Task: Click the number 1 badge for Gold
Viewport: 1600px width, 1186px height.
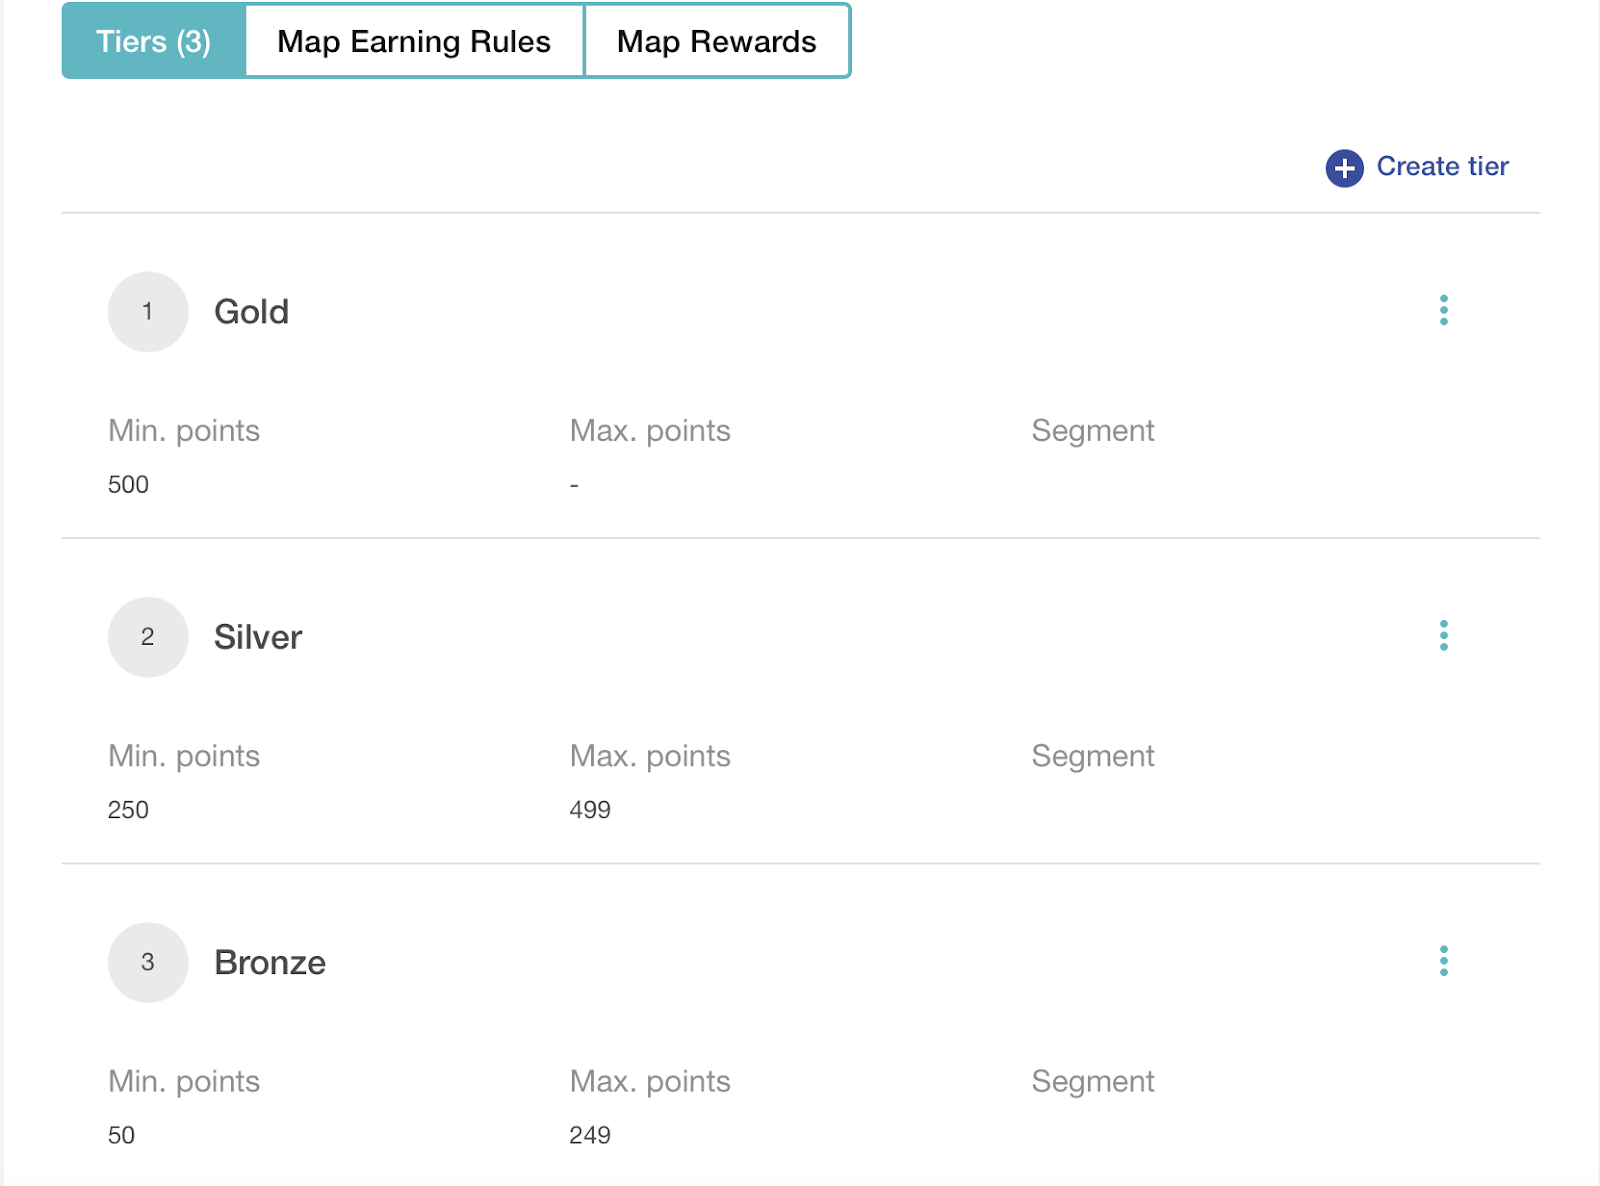Action: pyautogui.click(x=148, y=312)
